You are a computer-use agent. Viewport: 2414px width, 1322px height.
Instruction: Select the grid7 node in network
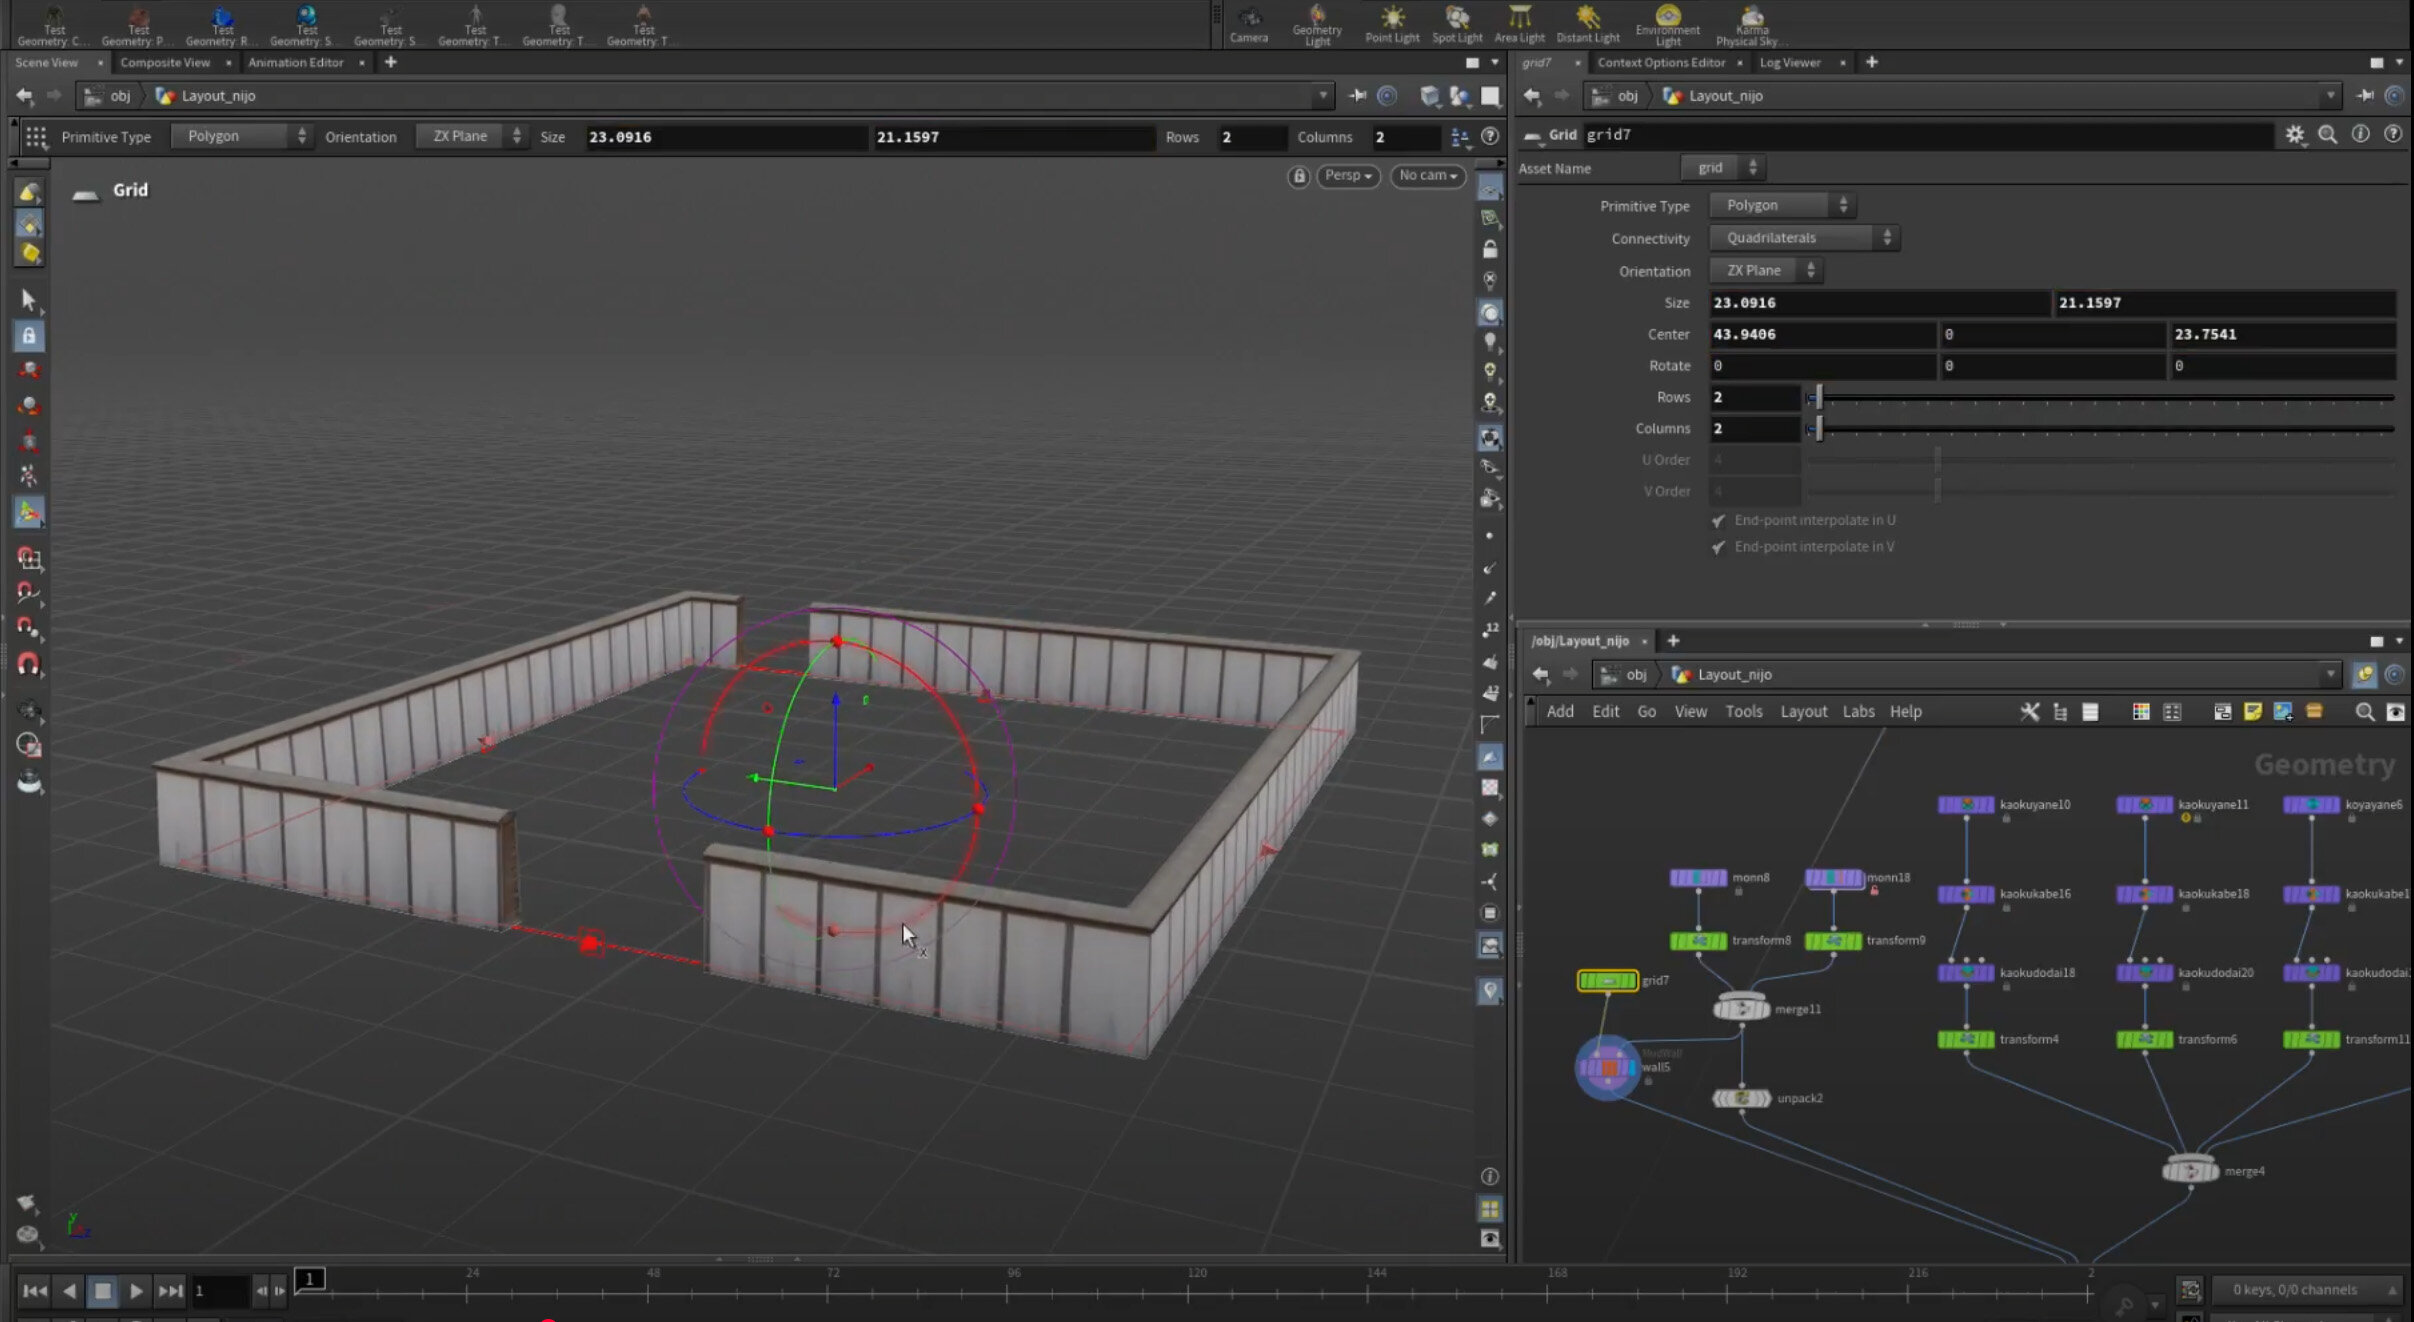pyautogui.click(x=1607, y=981)
